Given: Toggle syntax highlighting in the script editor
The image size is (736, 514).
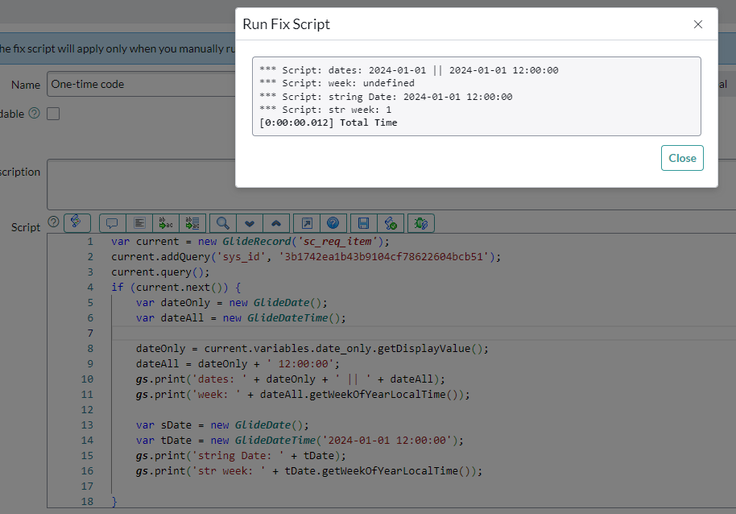Looking at the screenshot, I should (x=78, y=223).
